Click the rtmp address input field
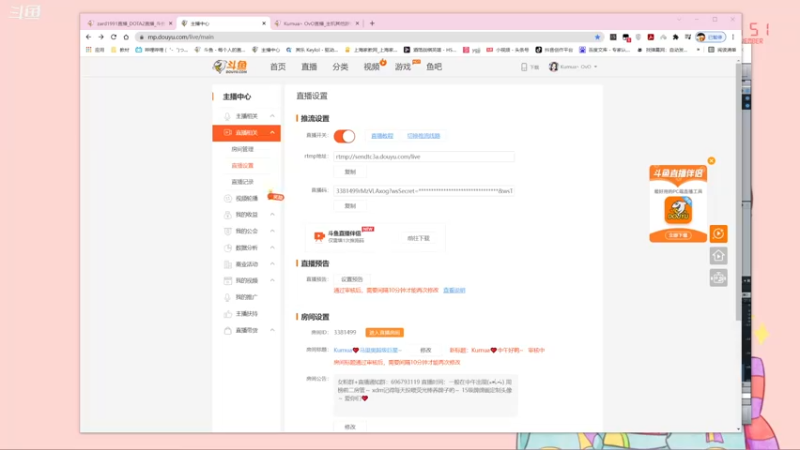The image size is (800, 450). (x=424, y=157)
